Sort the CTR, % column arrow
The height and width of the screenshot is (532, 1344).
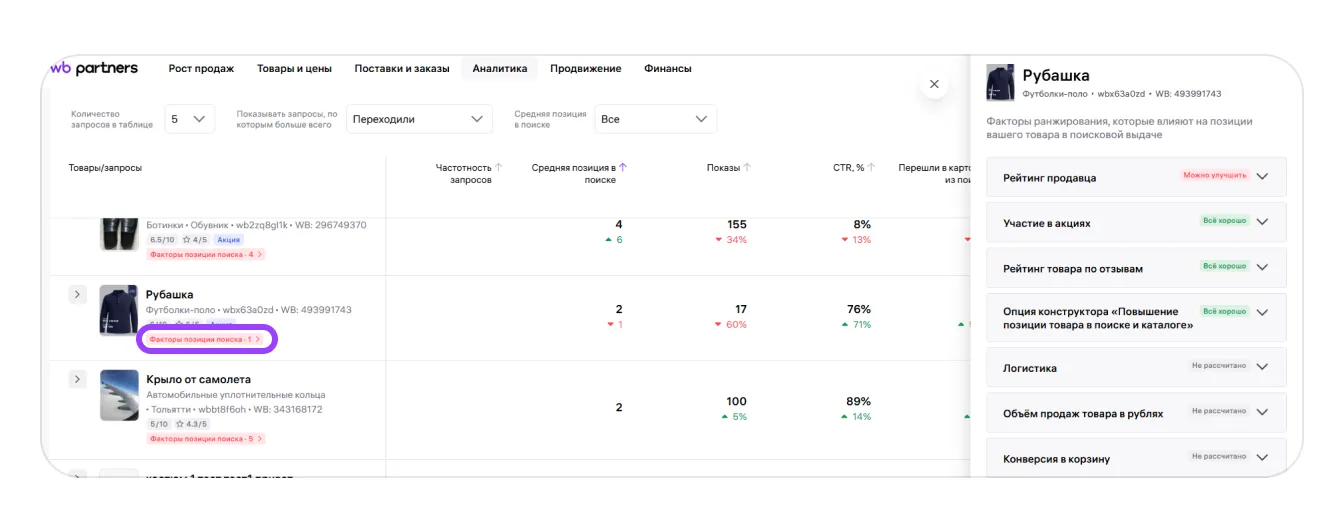point(871,168)
